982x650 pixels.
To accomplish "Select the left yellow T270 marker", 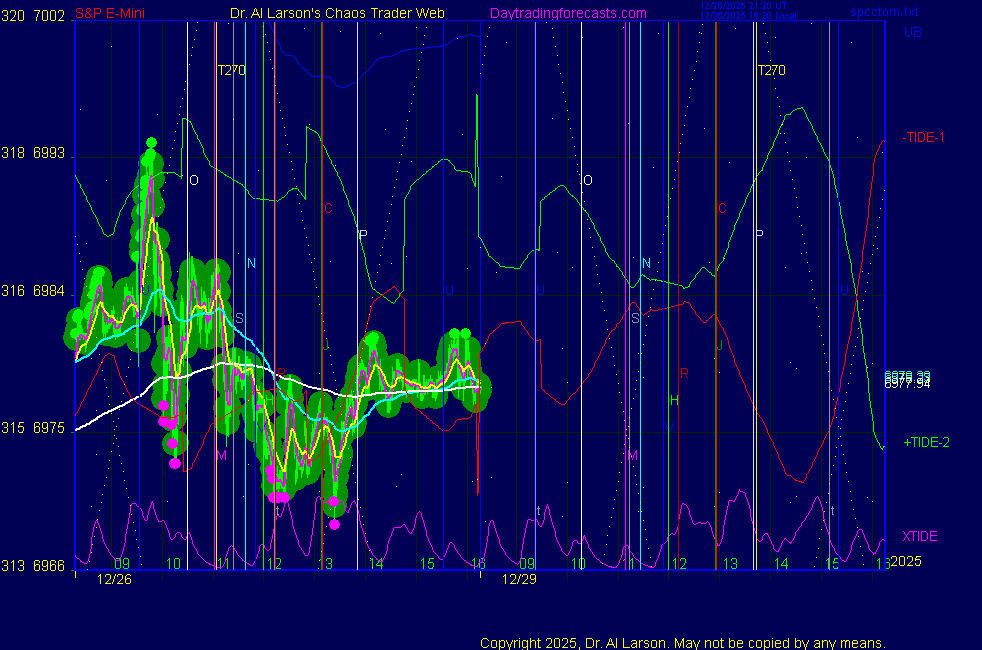I will [x=231, y=70].
